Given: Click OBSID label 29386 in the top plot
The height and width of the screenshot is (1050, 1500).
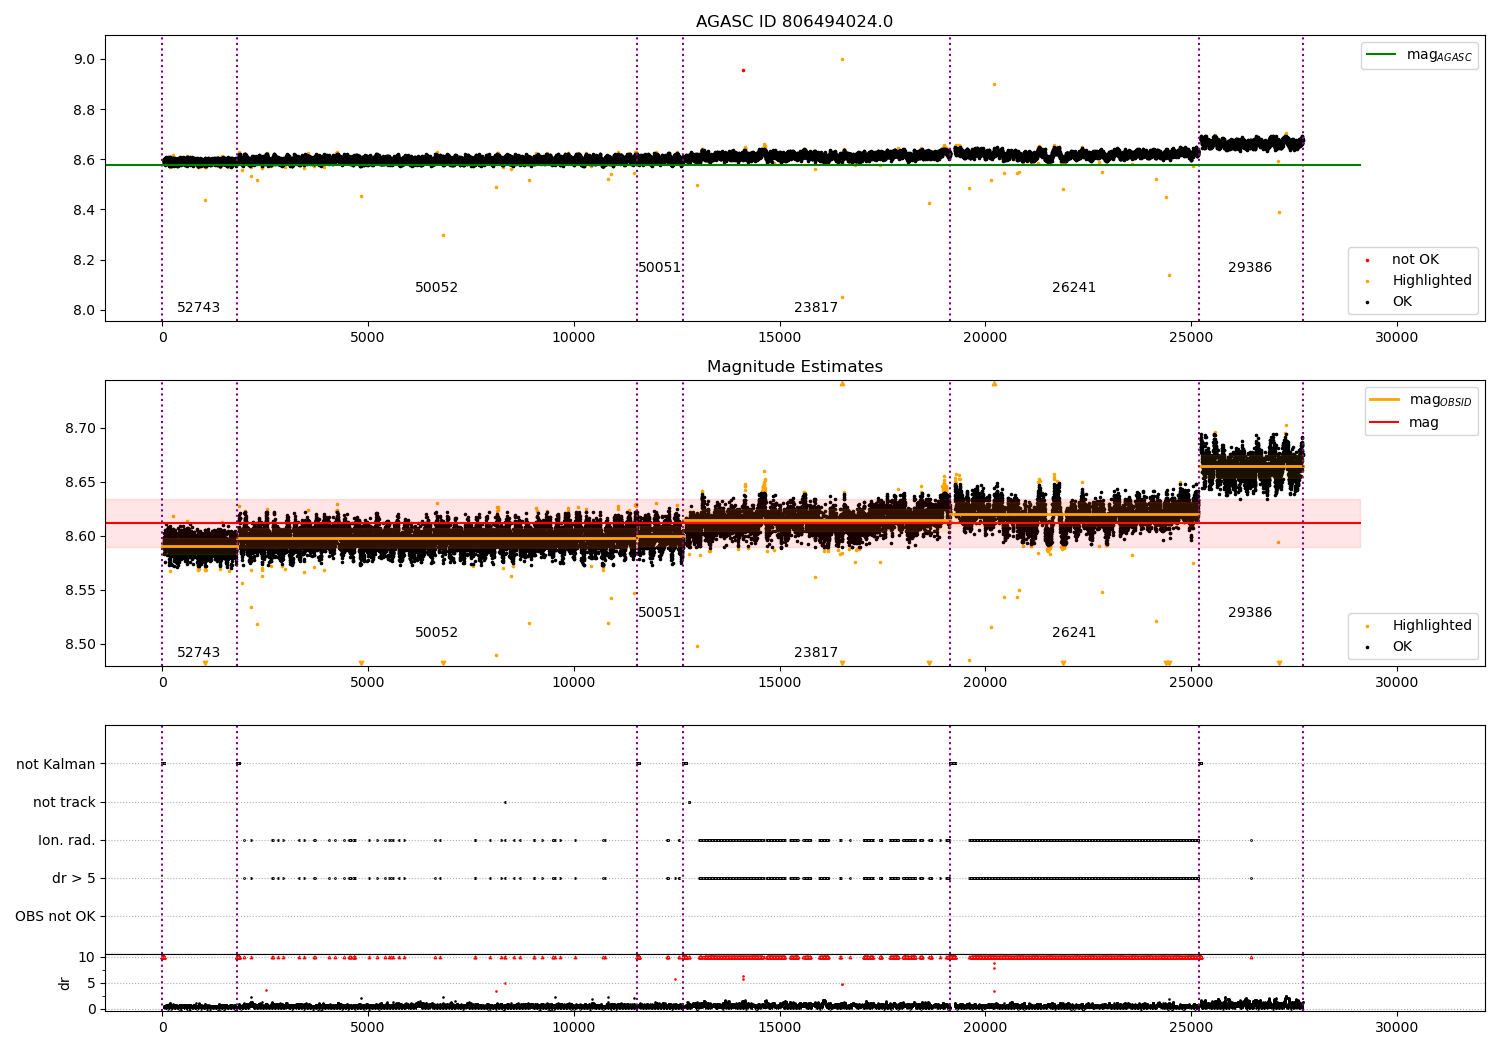Looking at the screenshot, I should click(1250, 268).
